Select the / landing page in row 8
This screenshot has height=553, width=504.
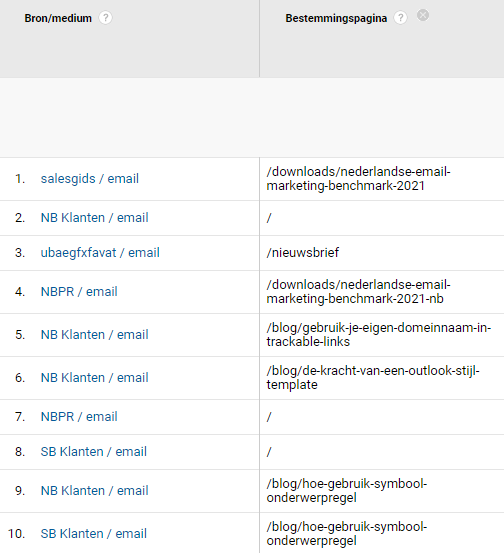click(x=269, y=452)
